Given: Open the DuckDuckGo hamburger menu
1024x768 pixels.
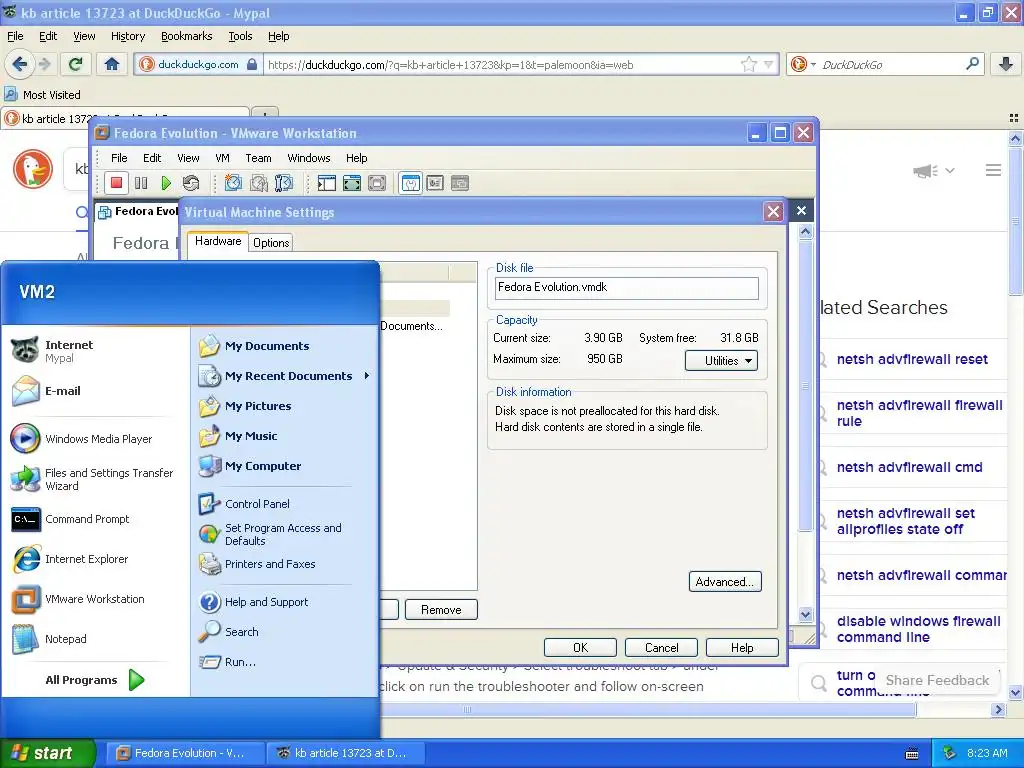Looking at the screenshot, I should tap(993, 170).
